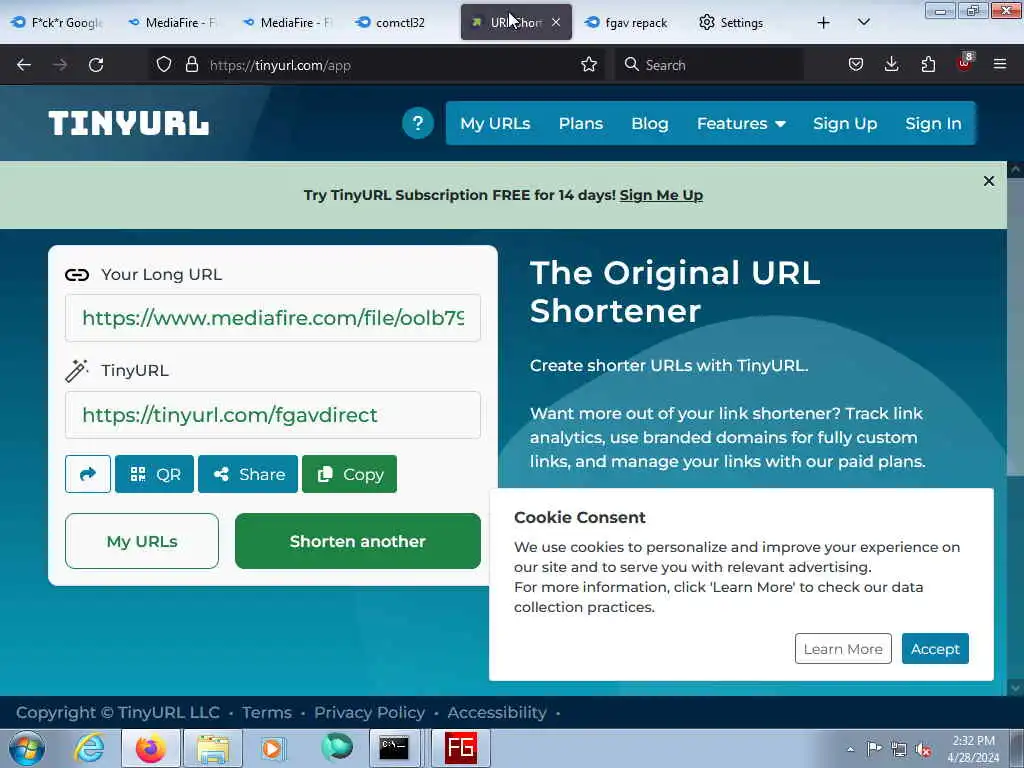
Task: Switch to the fgav repack tab
Action: pos(627,23)
